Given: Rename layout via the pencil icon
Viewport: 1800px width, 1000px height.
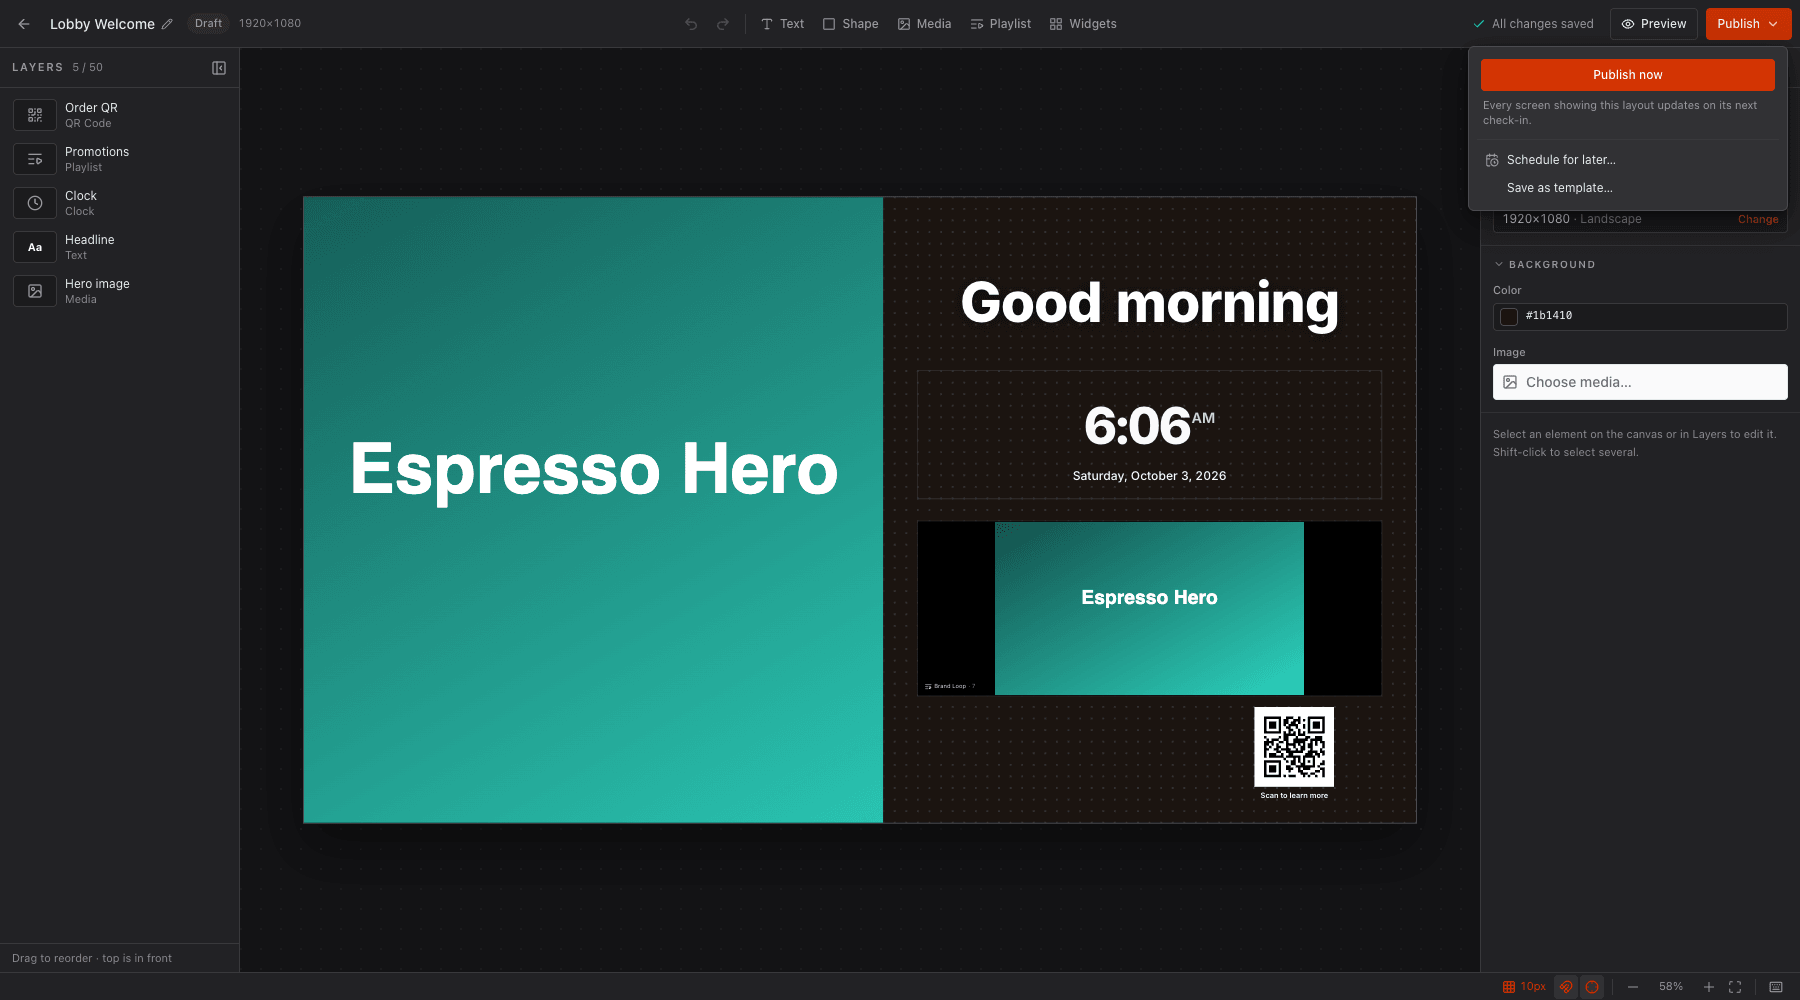Looking at the screenshot, I should pyautogui.click(x=167, y=24).
